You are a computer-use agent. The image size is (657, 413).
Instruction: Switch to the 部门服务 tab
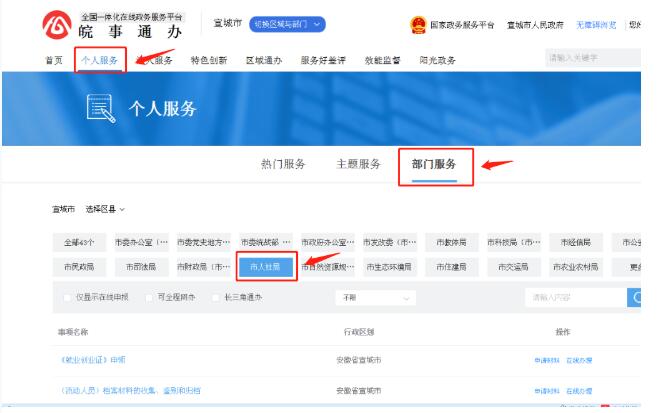[434, 164]
